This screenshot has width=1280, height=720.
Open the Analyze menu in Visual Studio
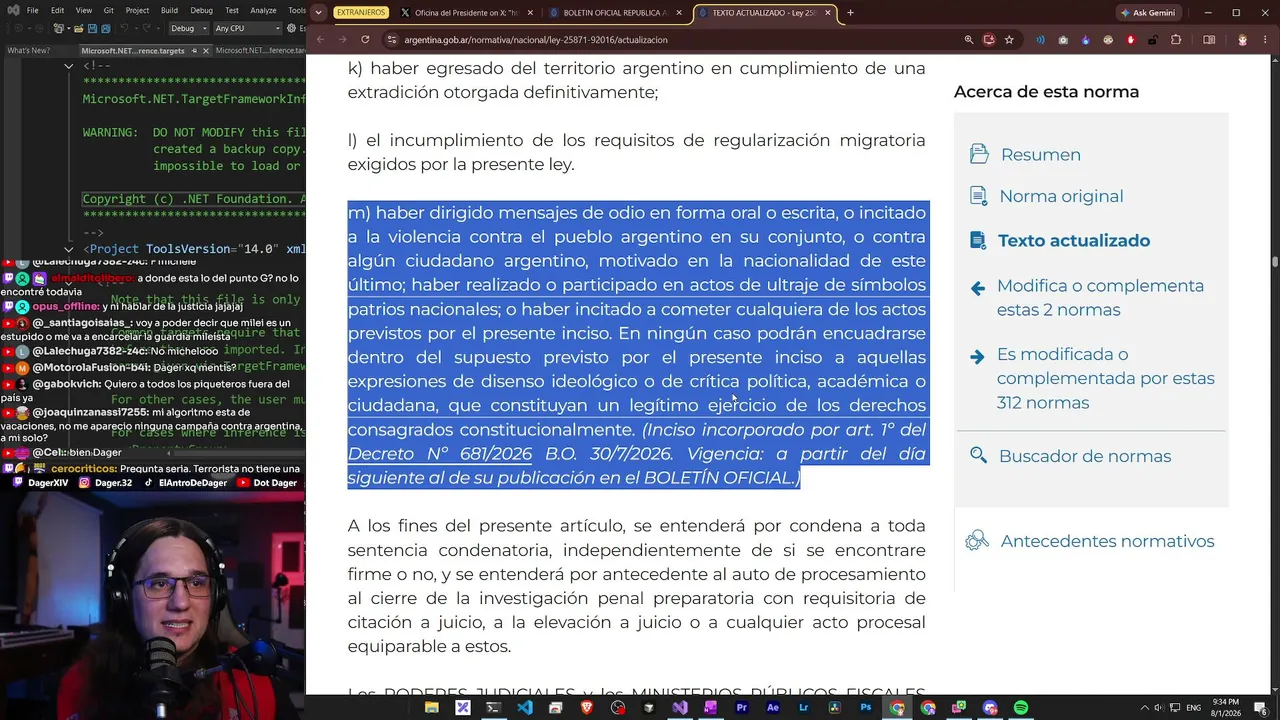(x=263, y=10)
